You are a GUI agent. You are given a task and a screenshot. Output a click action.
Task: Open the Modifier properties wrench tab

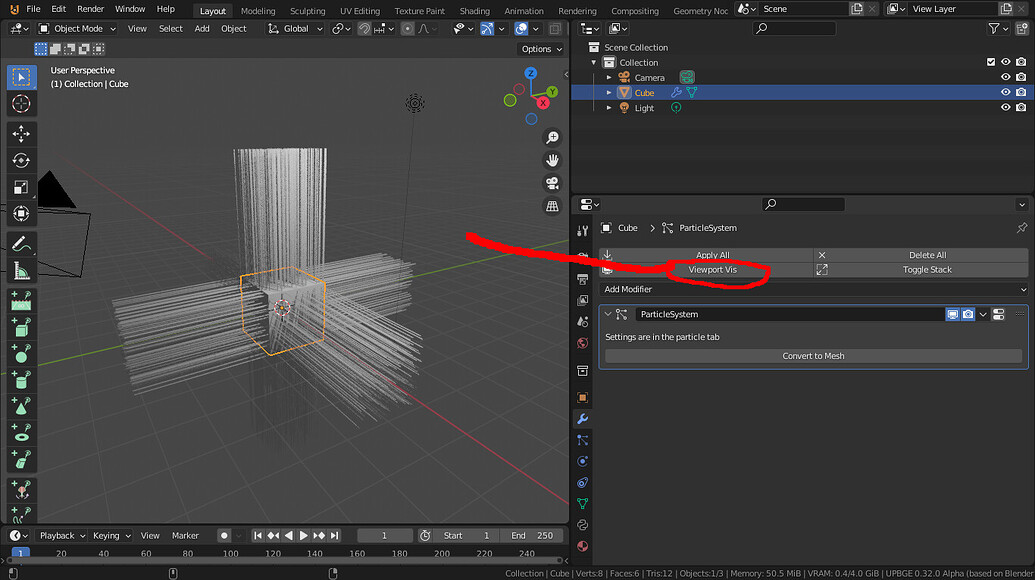pos(582,419)
